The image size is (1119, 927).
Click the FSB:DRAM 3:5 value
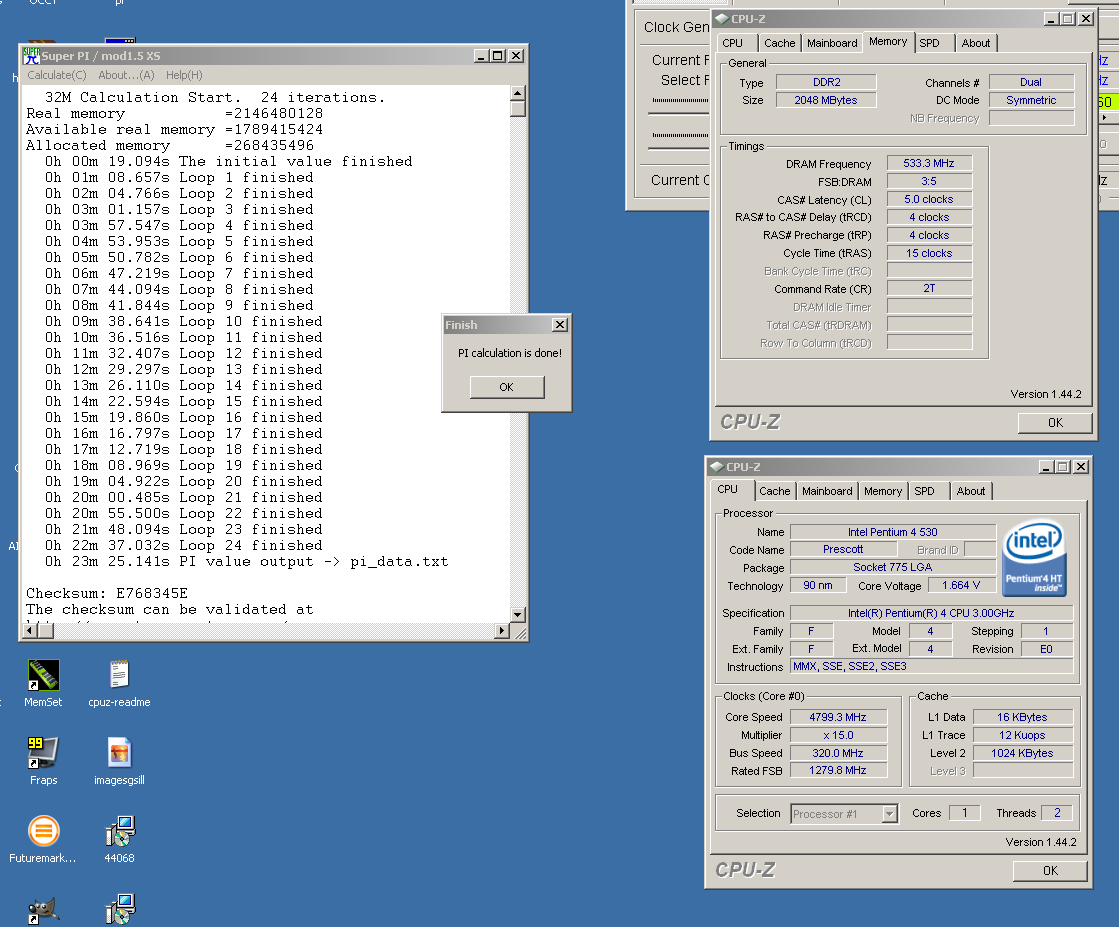coord(929,181)
